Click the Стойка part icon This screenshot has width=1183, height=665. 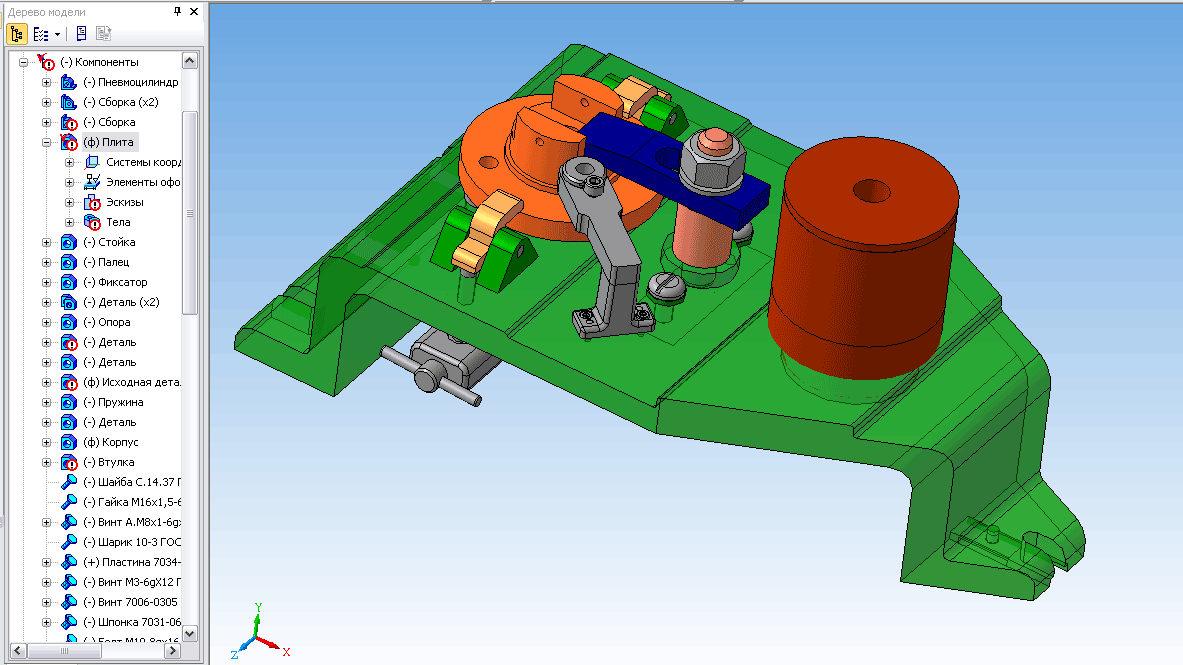click(x=69, y=242)
